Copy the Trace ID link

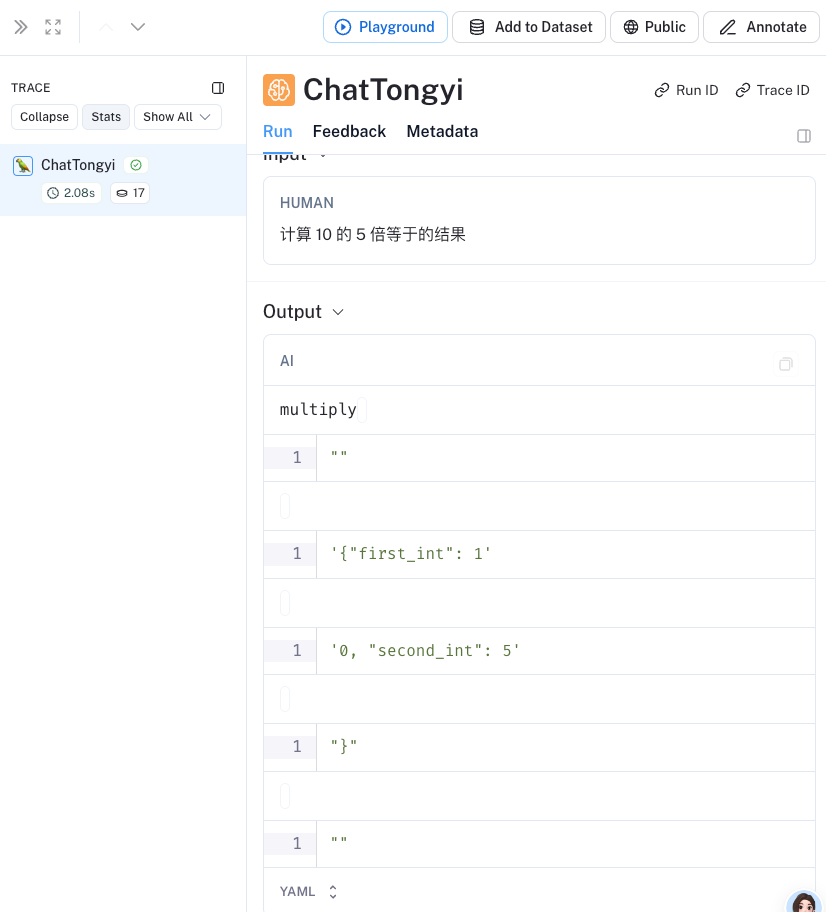tap(772, 90)
